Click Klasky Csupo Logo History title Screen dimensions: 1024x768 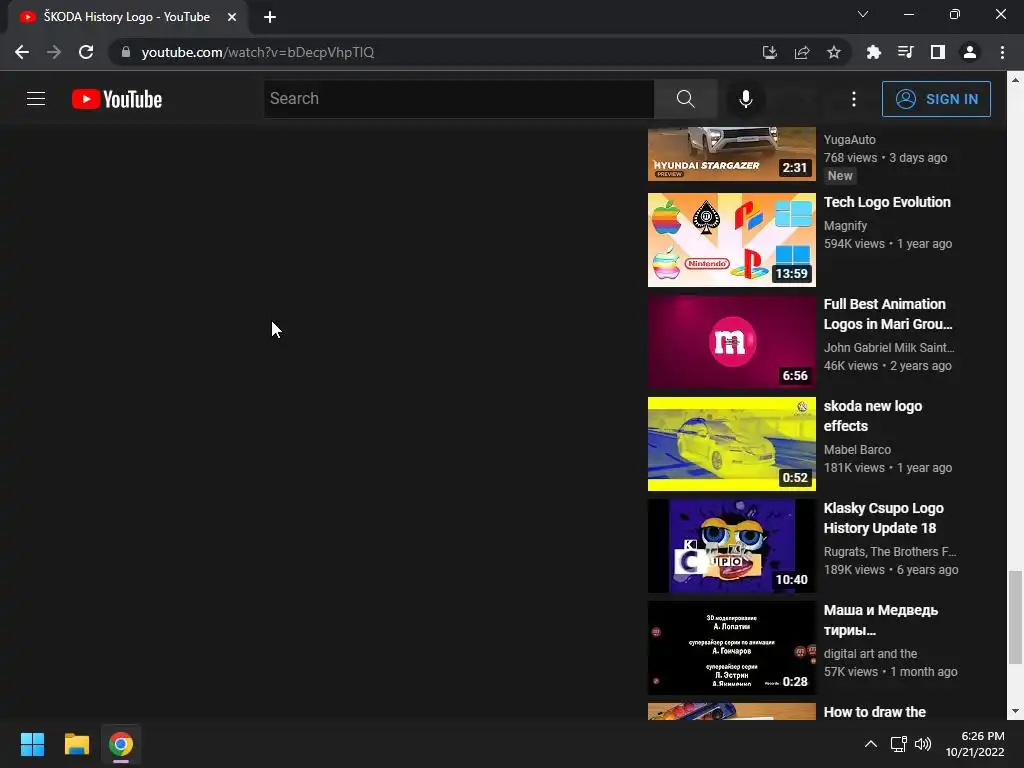(x=883, y=518)
